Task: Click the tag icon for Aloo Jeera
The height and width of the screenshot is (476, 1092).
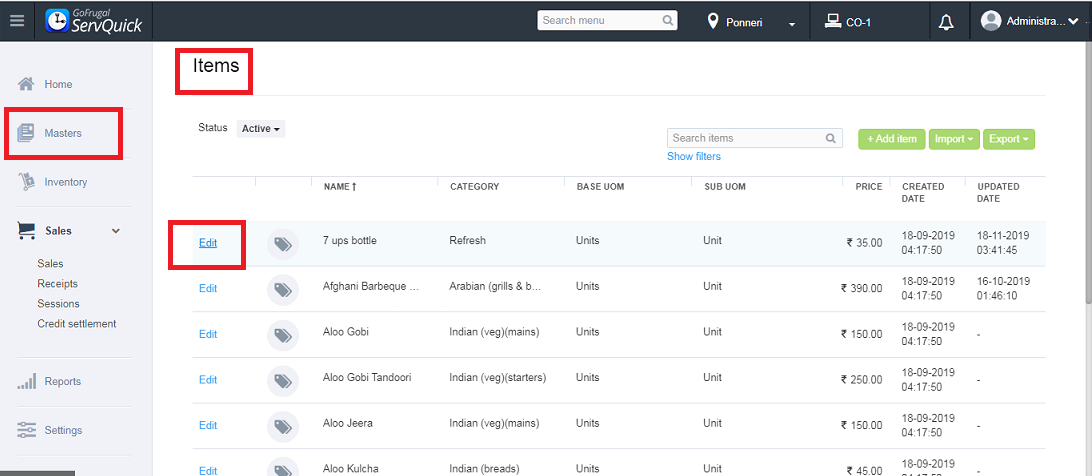Action: tap(283, 426)
